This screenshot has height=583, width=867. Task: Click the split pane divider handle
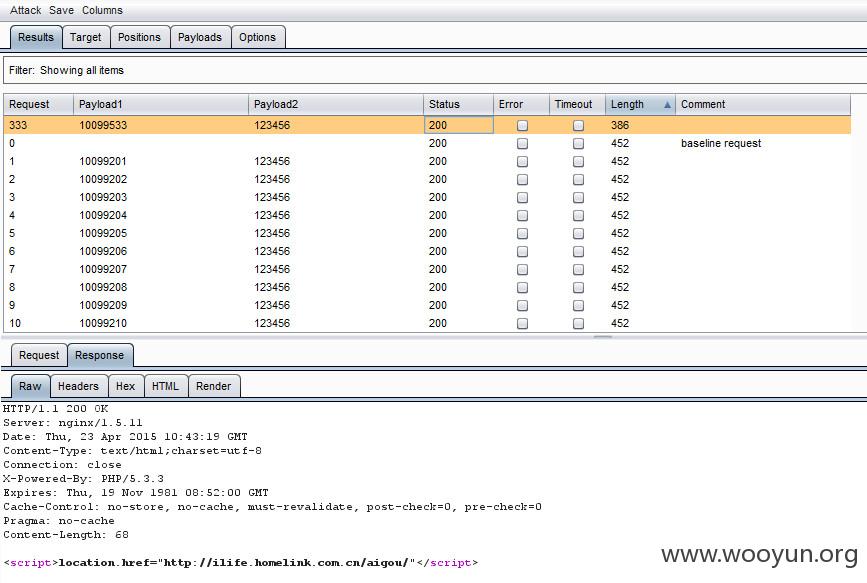(603, 336)
